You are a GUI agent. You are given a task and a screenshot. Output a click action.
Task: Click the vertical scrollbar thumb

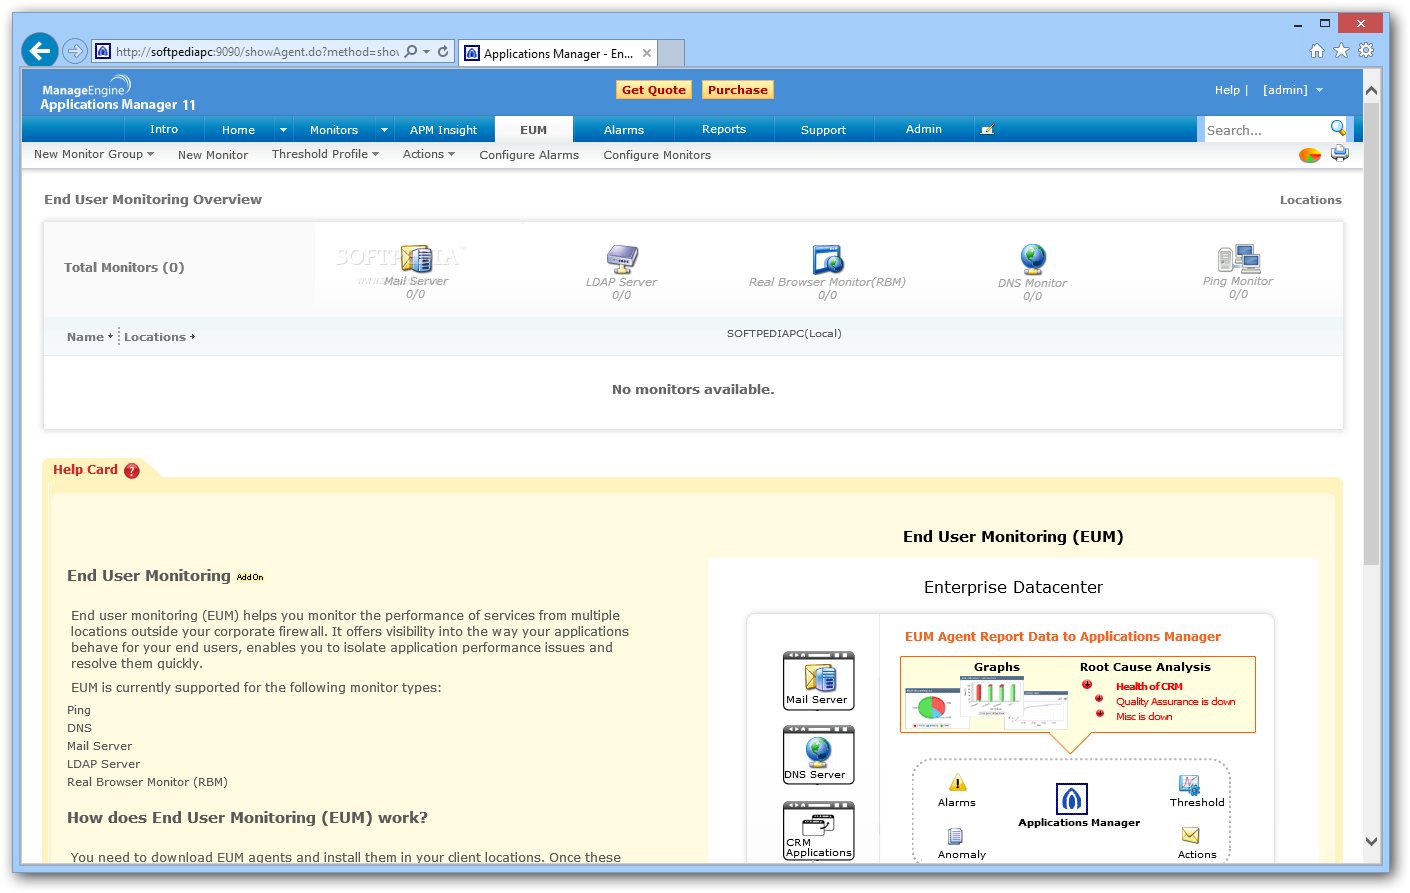click(x=1371, y=333)
